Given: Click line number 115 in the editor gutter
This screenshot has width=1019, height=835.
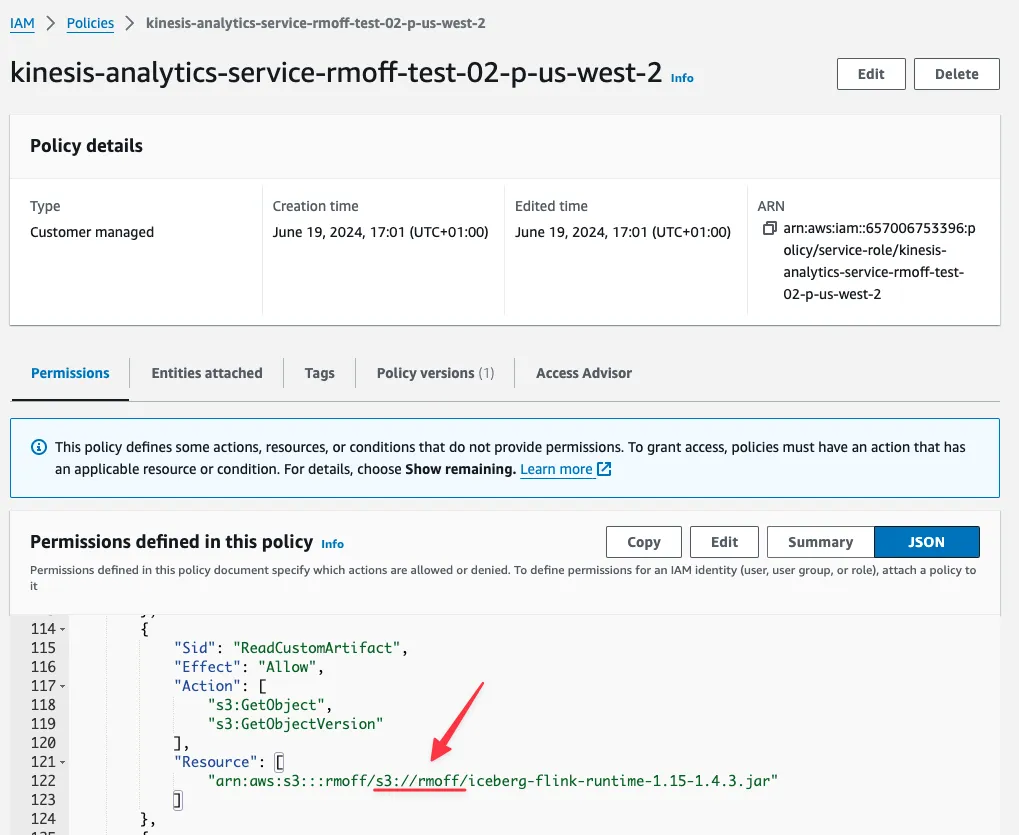Looking at the screenshot, I should (43, 648).
